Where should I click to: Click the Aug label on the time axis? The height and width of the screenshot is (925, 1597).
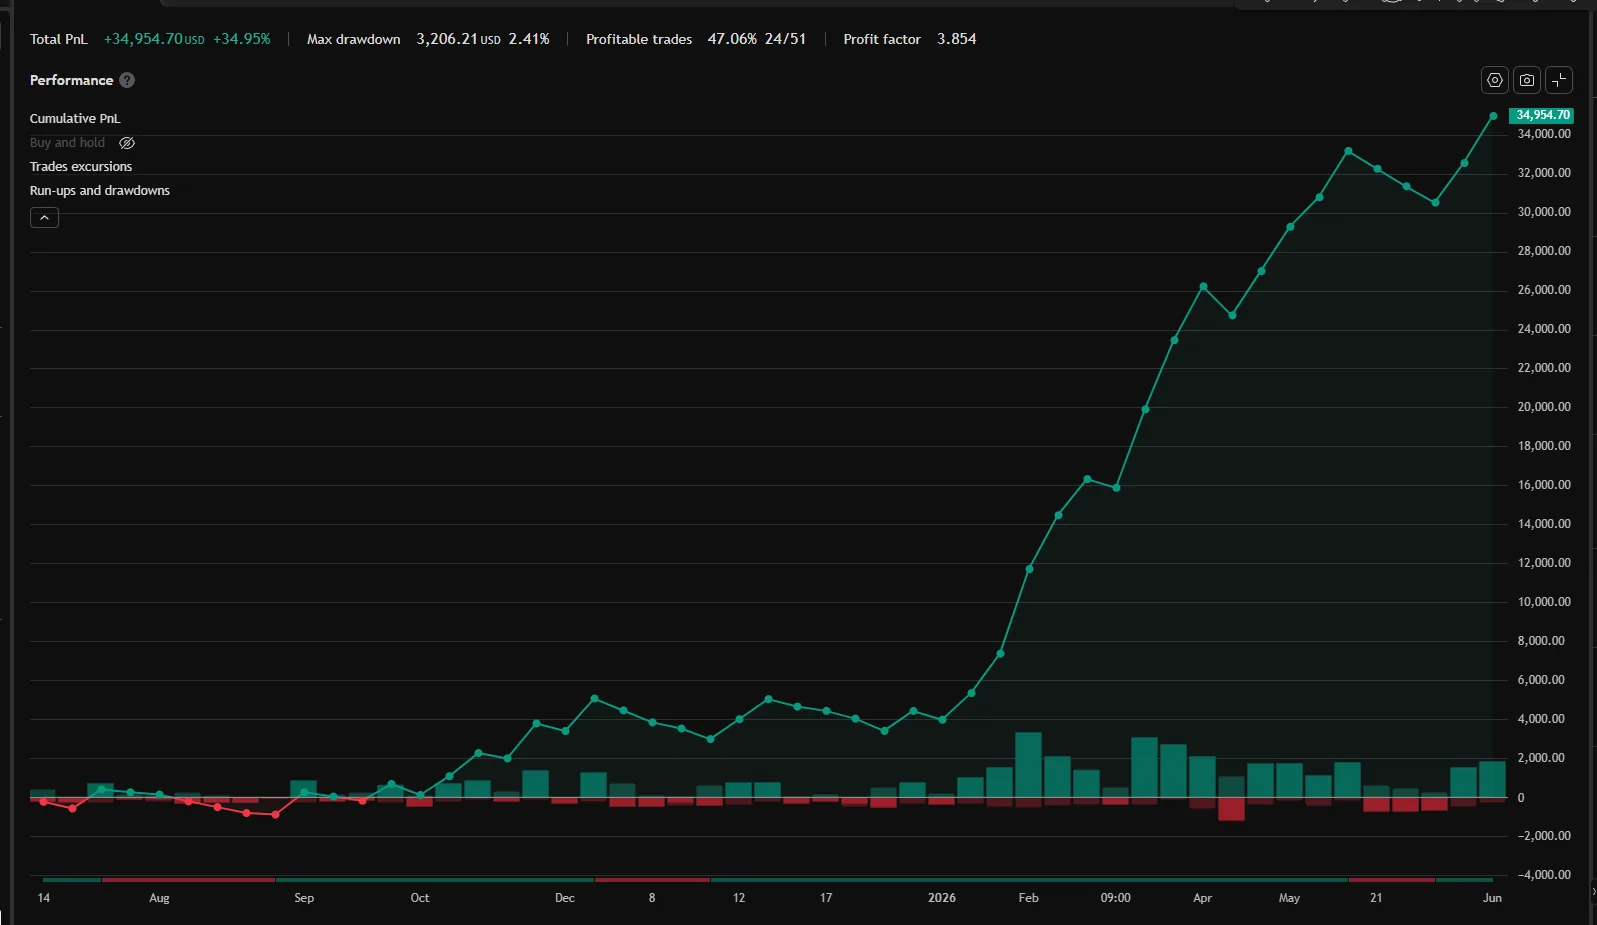159,898
